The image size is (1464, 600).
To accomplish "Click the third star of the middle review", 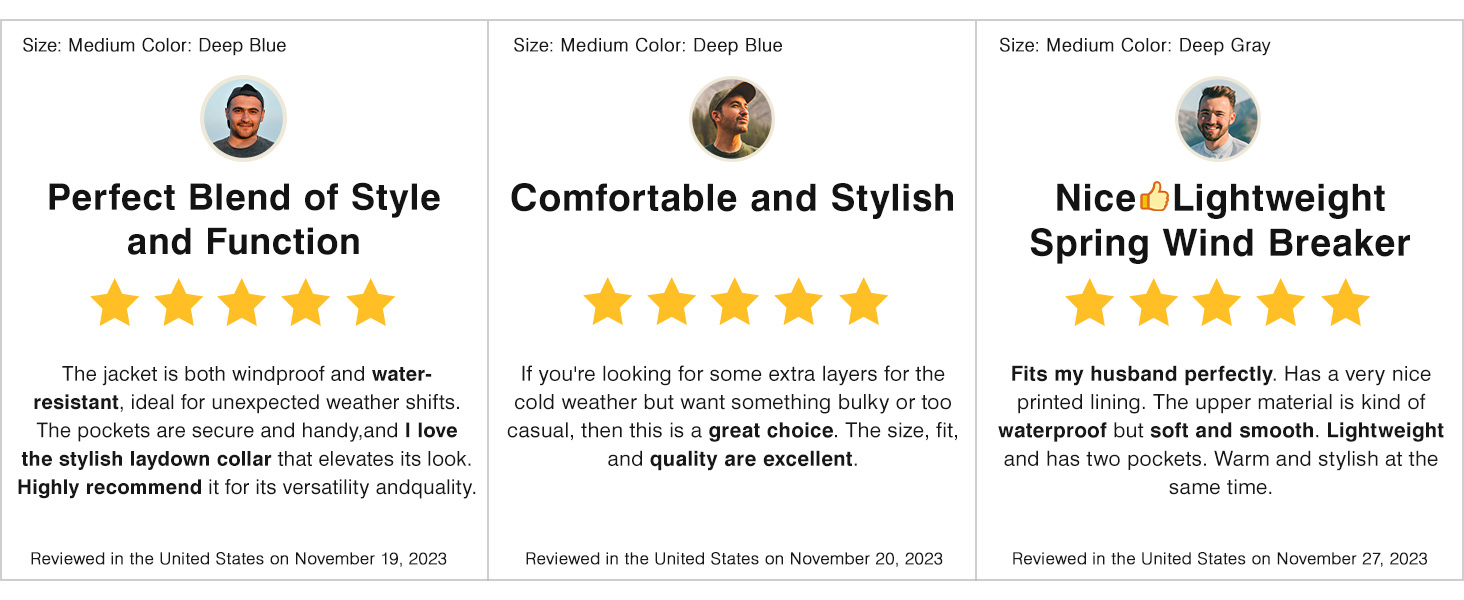I will [x=735, y=302].
